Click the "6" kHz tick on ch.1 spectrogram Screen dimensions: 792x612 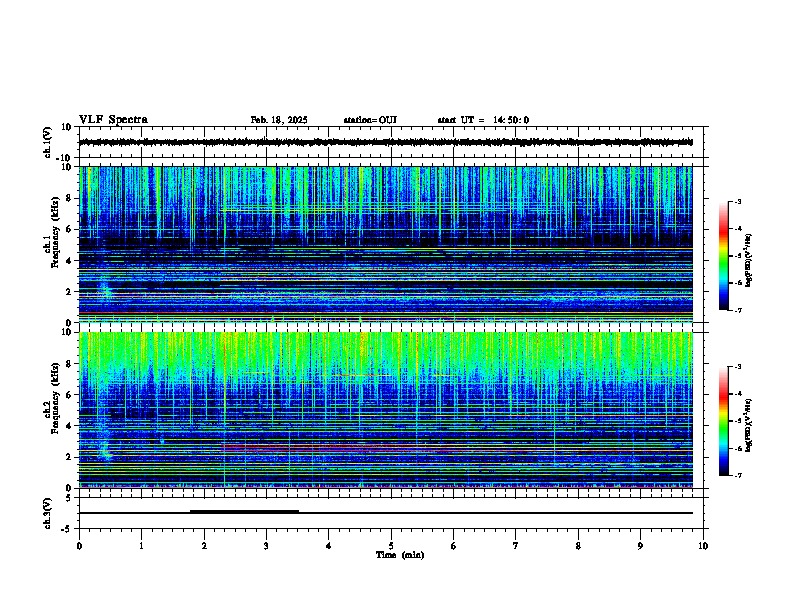(x=70, y=229)
